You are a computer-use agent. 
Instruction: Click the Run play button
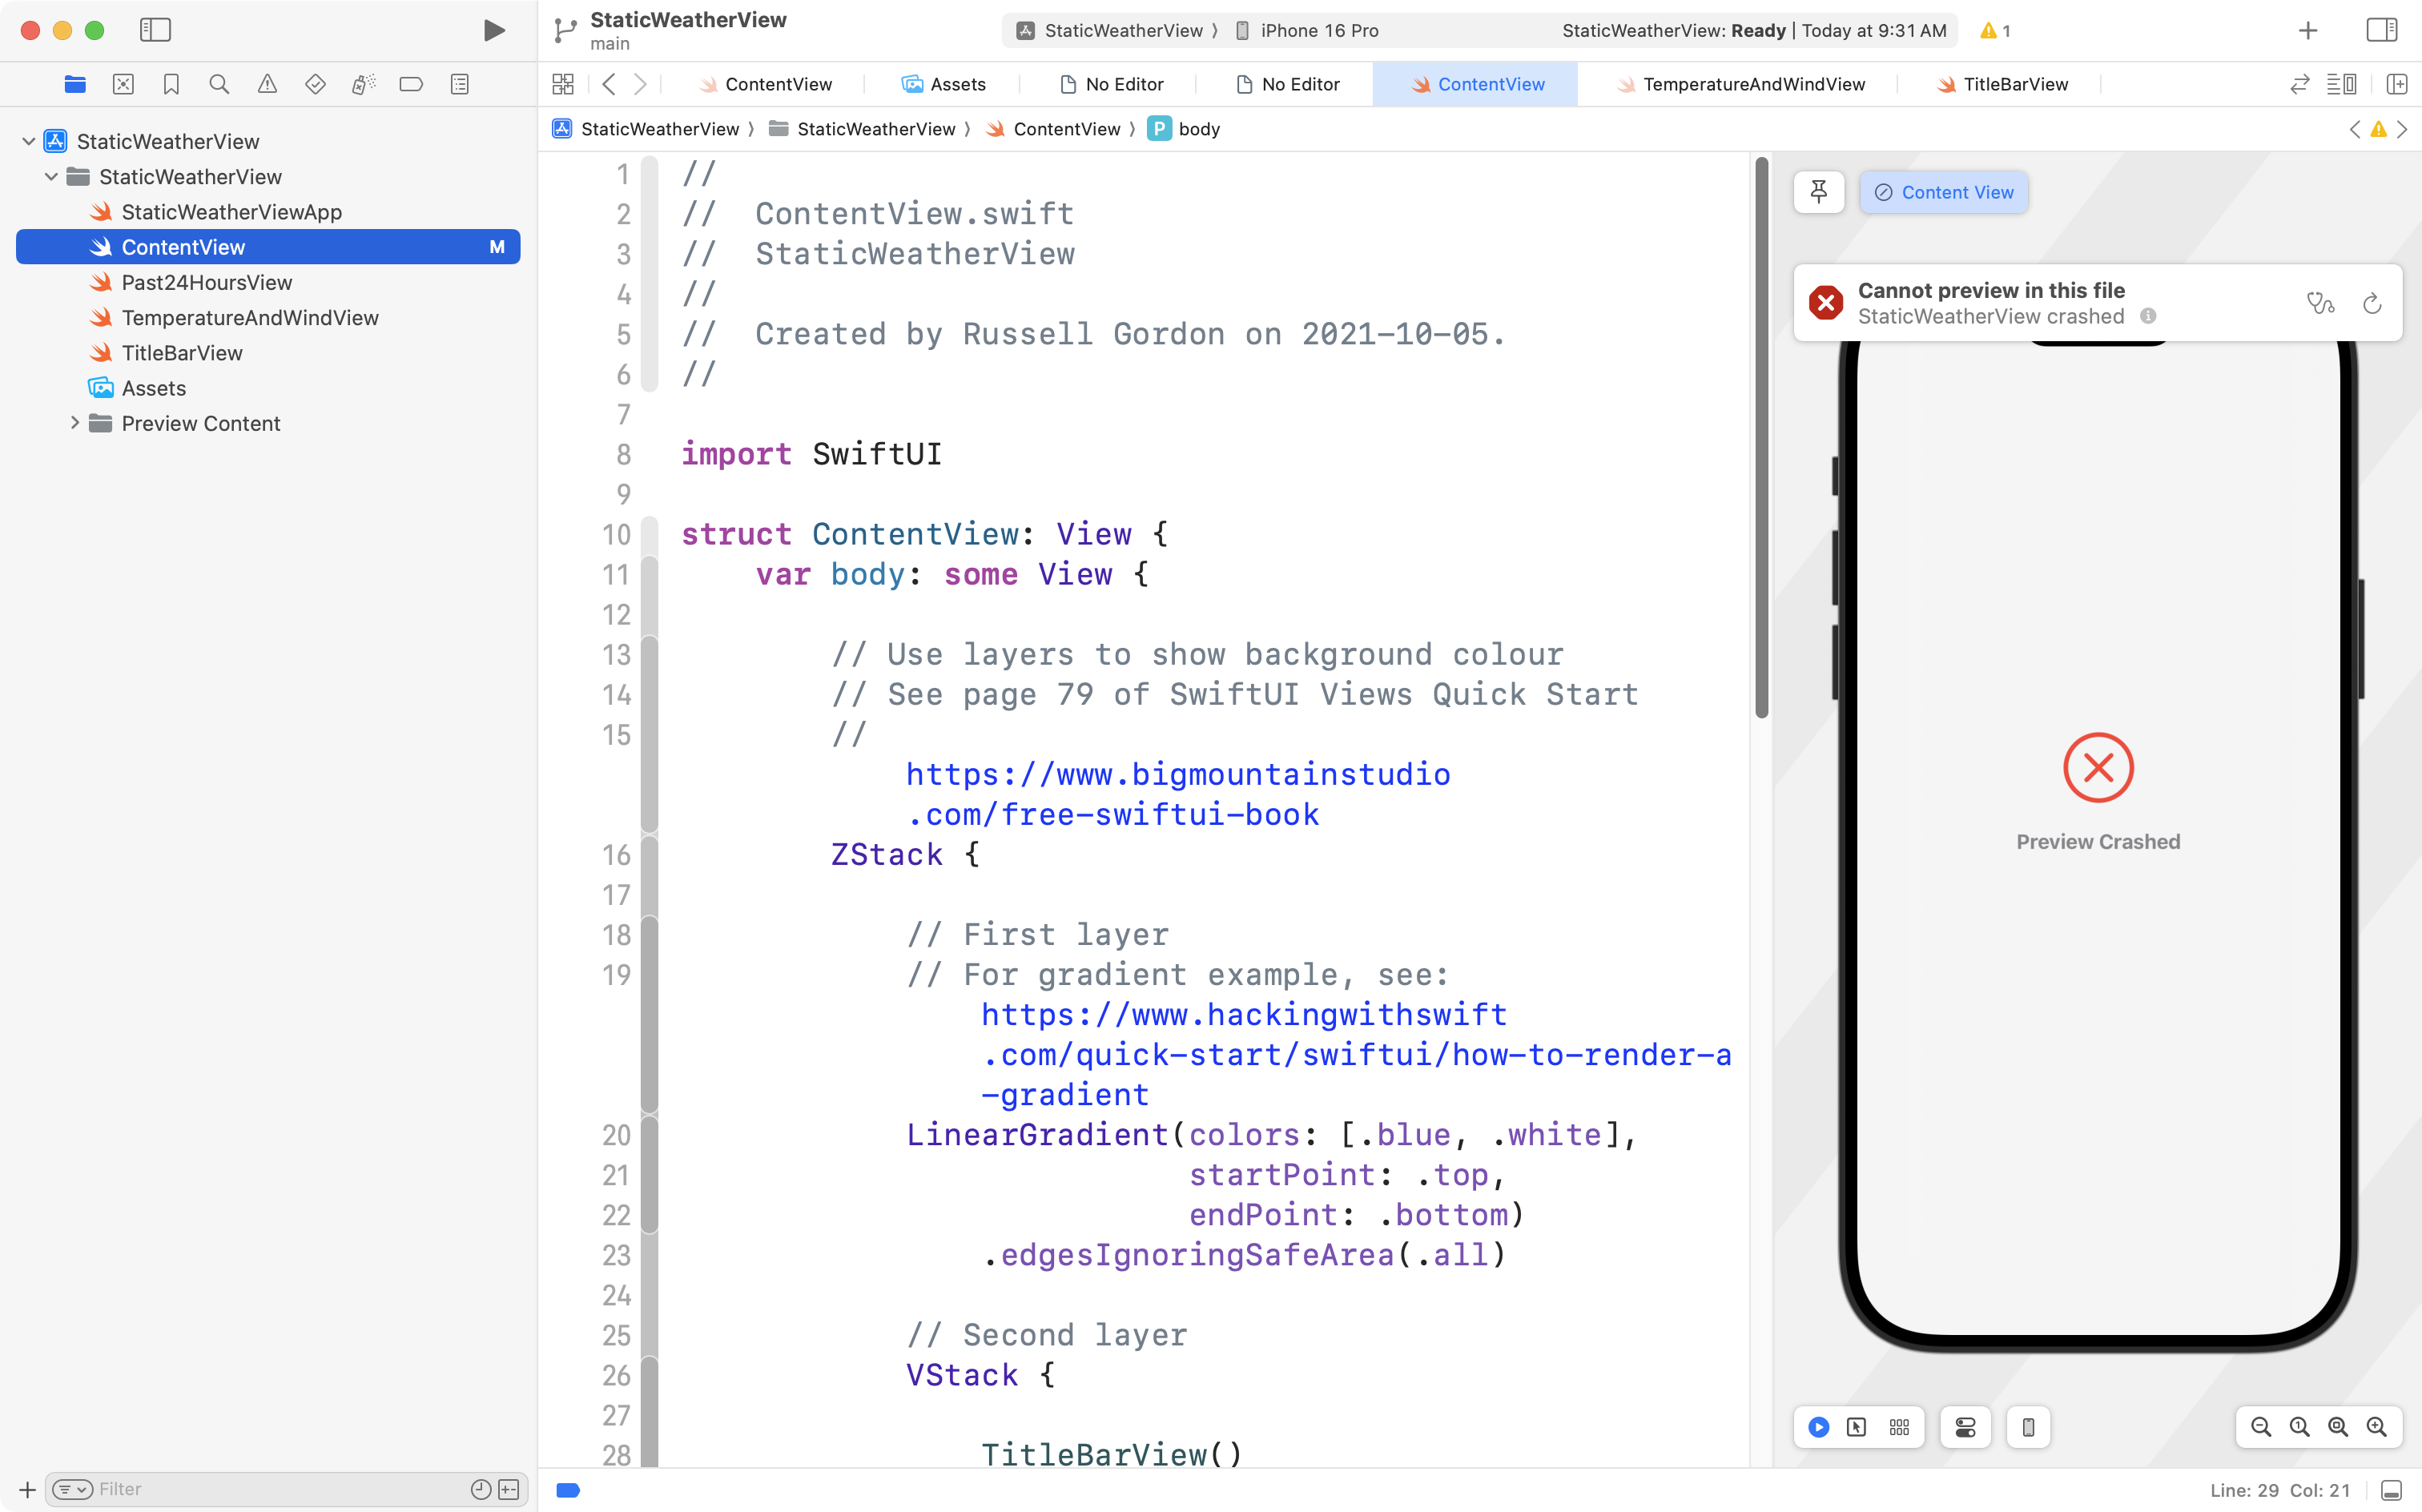coord(493,30)
